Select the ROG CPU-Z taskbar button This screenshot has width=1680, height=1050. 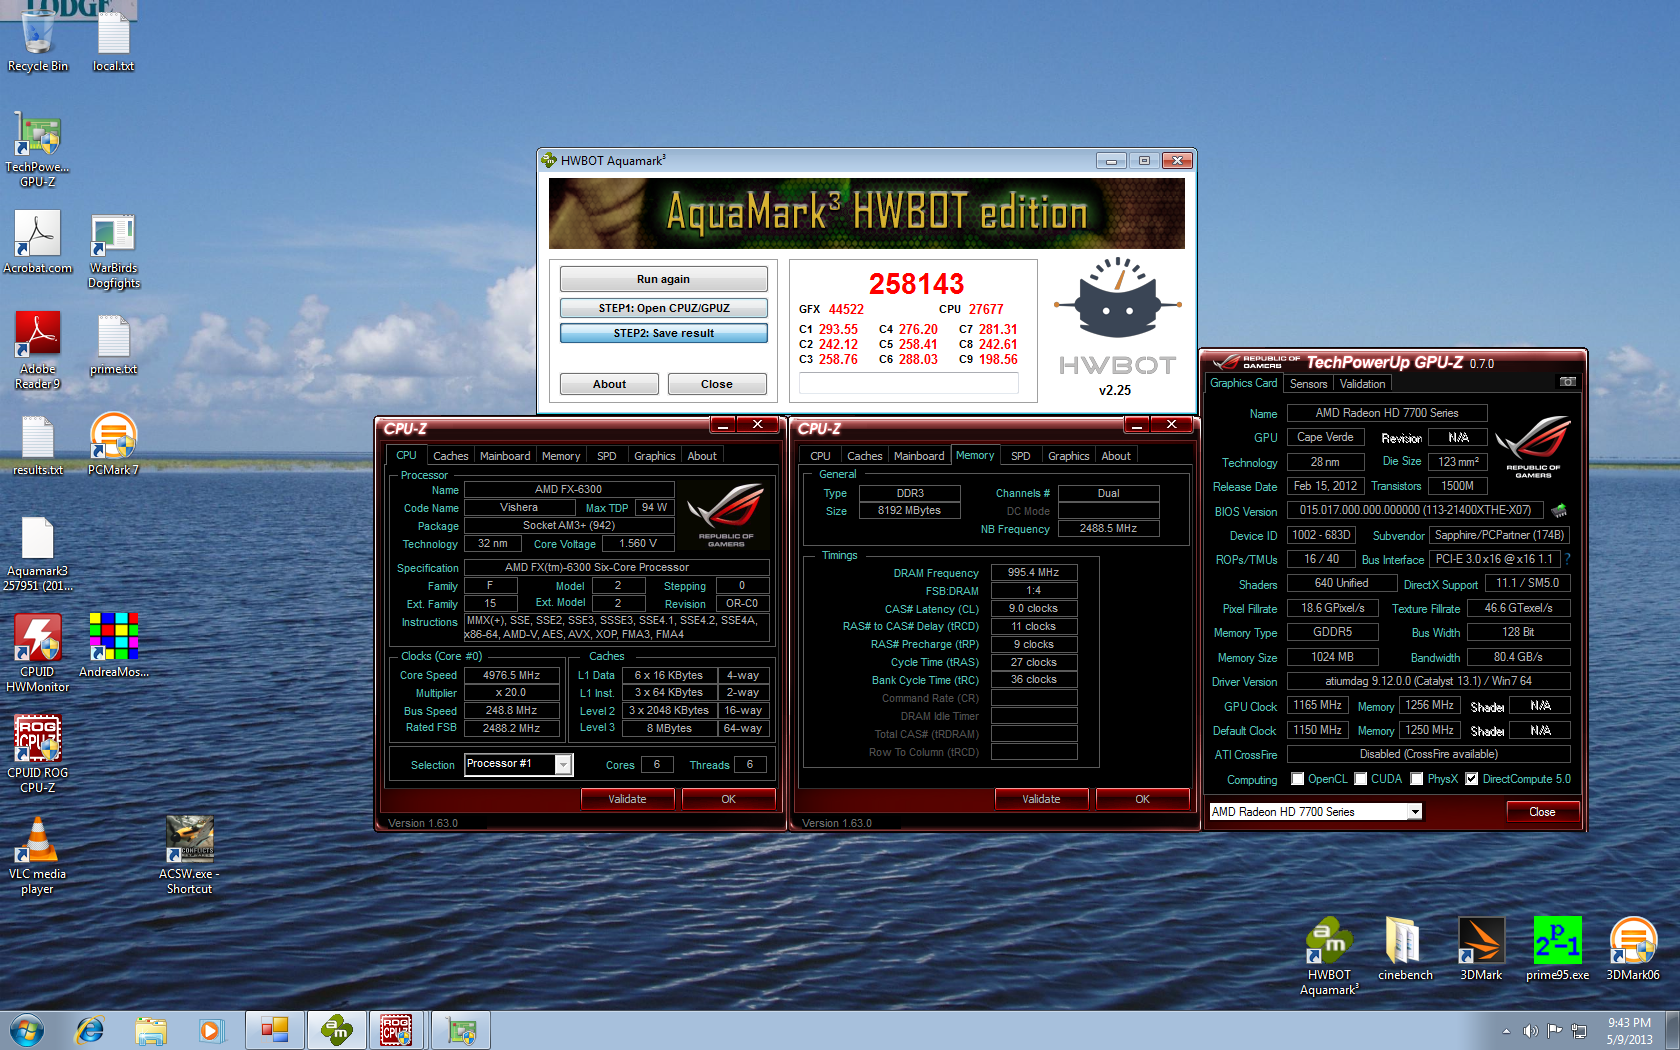coord(397,1030)
